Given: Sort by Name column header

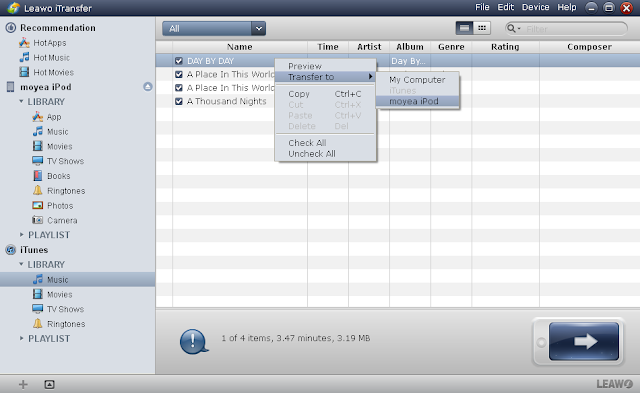Looking at the screenshot, I should point(240,47).
